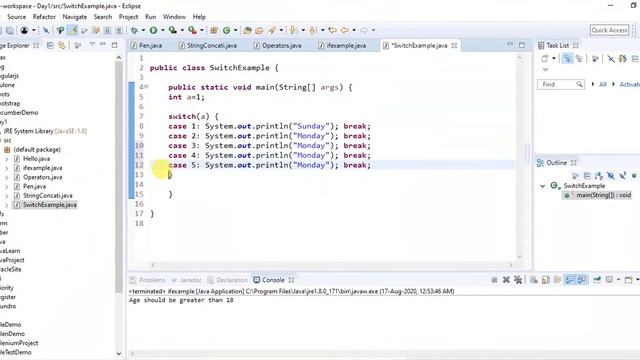Click the Find field in Task List
This screenshot has width=640, height=360.
[x=561, y=84]
